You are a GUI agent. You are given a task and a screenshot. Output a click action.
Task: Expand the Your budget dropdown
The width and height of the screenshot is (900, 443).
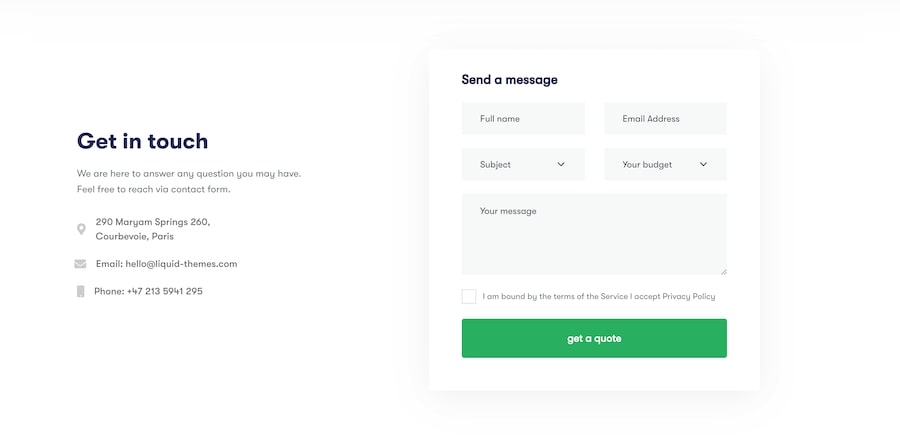pyautogui.click(x=664, y=164)
